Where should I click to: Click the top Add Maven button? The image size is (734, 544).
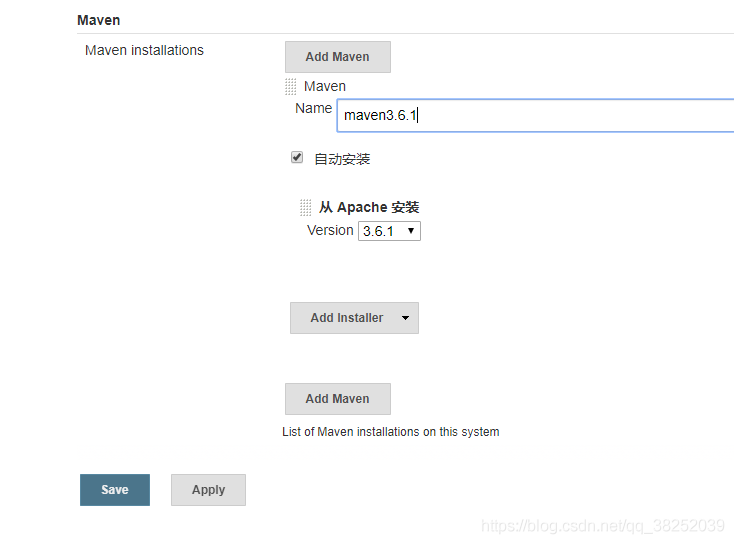[x=337, y=57]
